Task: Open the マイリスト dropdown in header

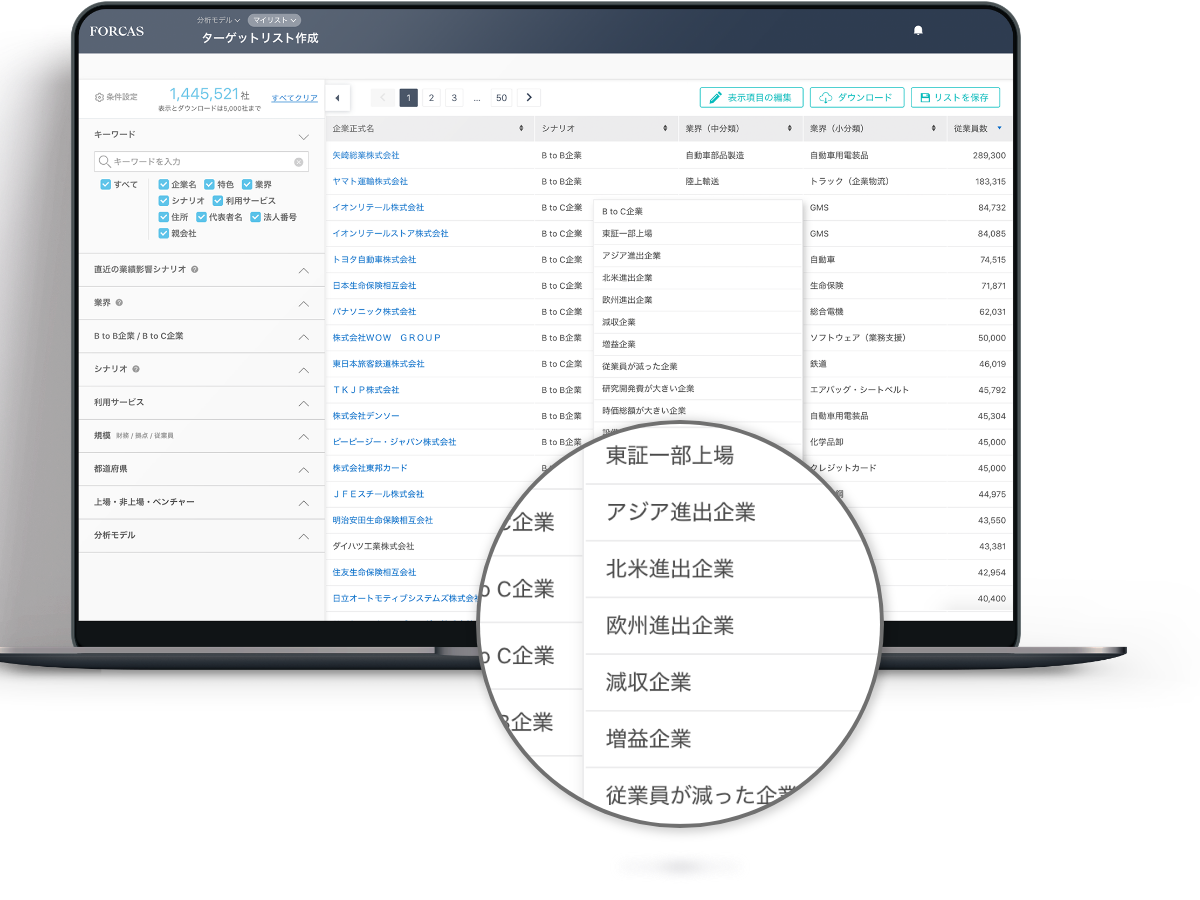Action: (274, 20)
